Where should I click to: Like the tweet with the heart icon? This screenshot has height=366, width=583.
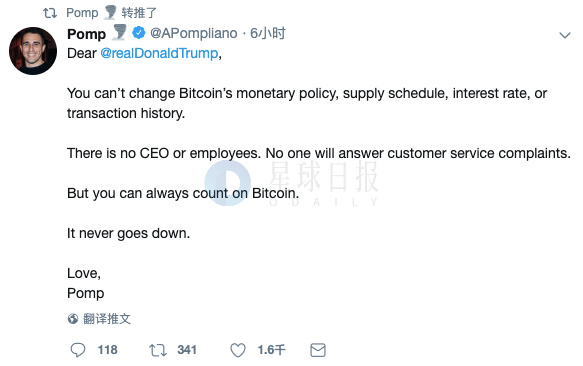[x=238, y=350]
